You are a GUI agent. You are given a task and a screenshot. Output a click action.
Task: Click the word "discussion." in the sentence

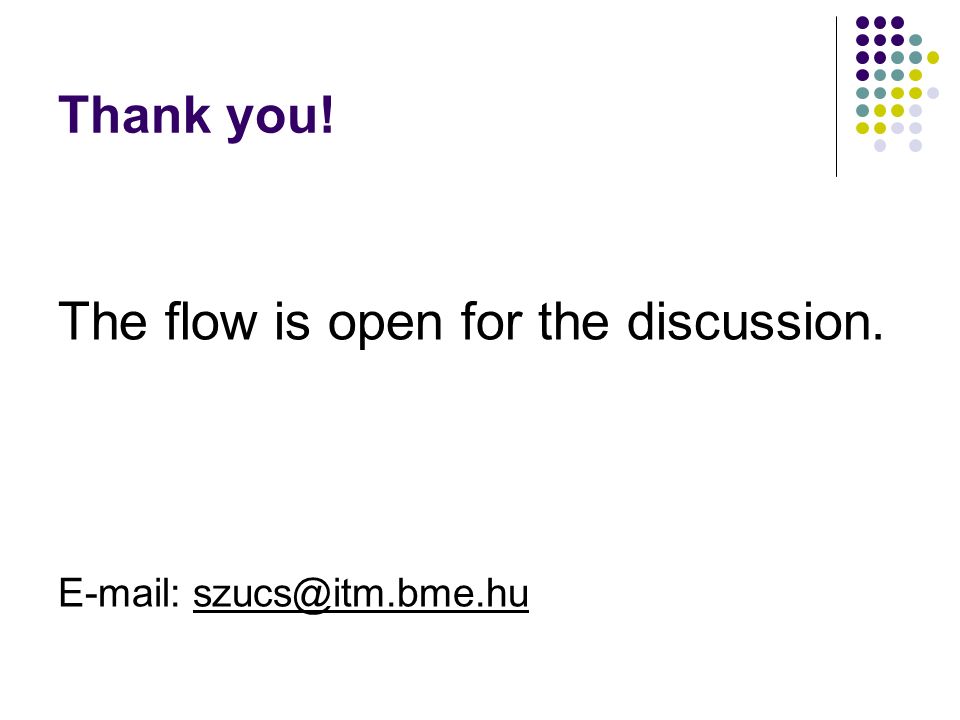pos(756,321)
